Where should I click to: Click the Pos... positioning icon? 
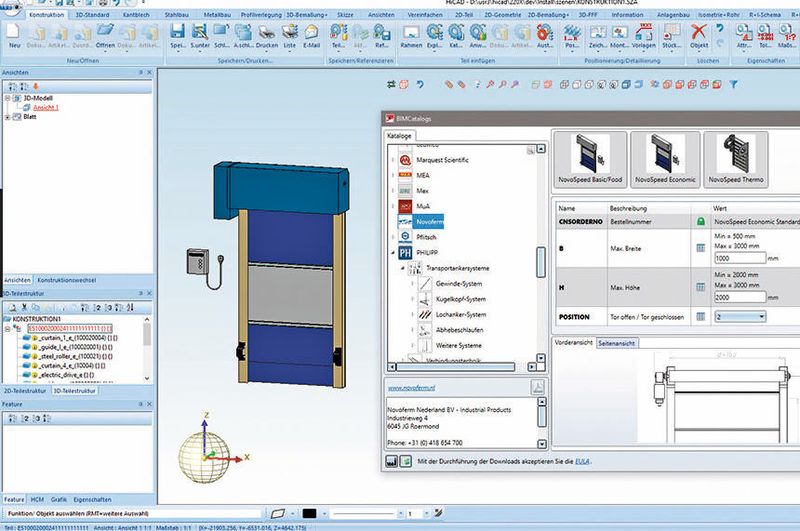[572, 32]
